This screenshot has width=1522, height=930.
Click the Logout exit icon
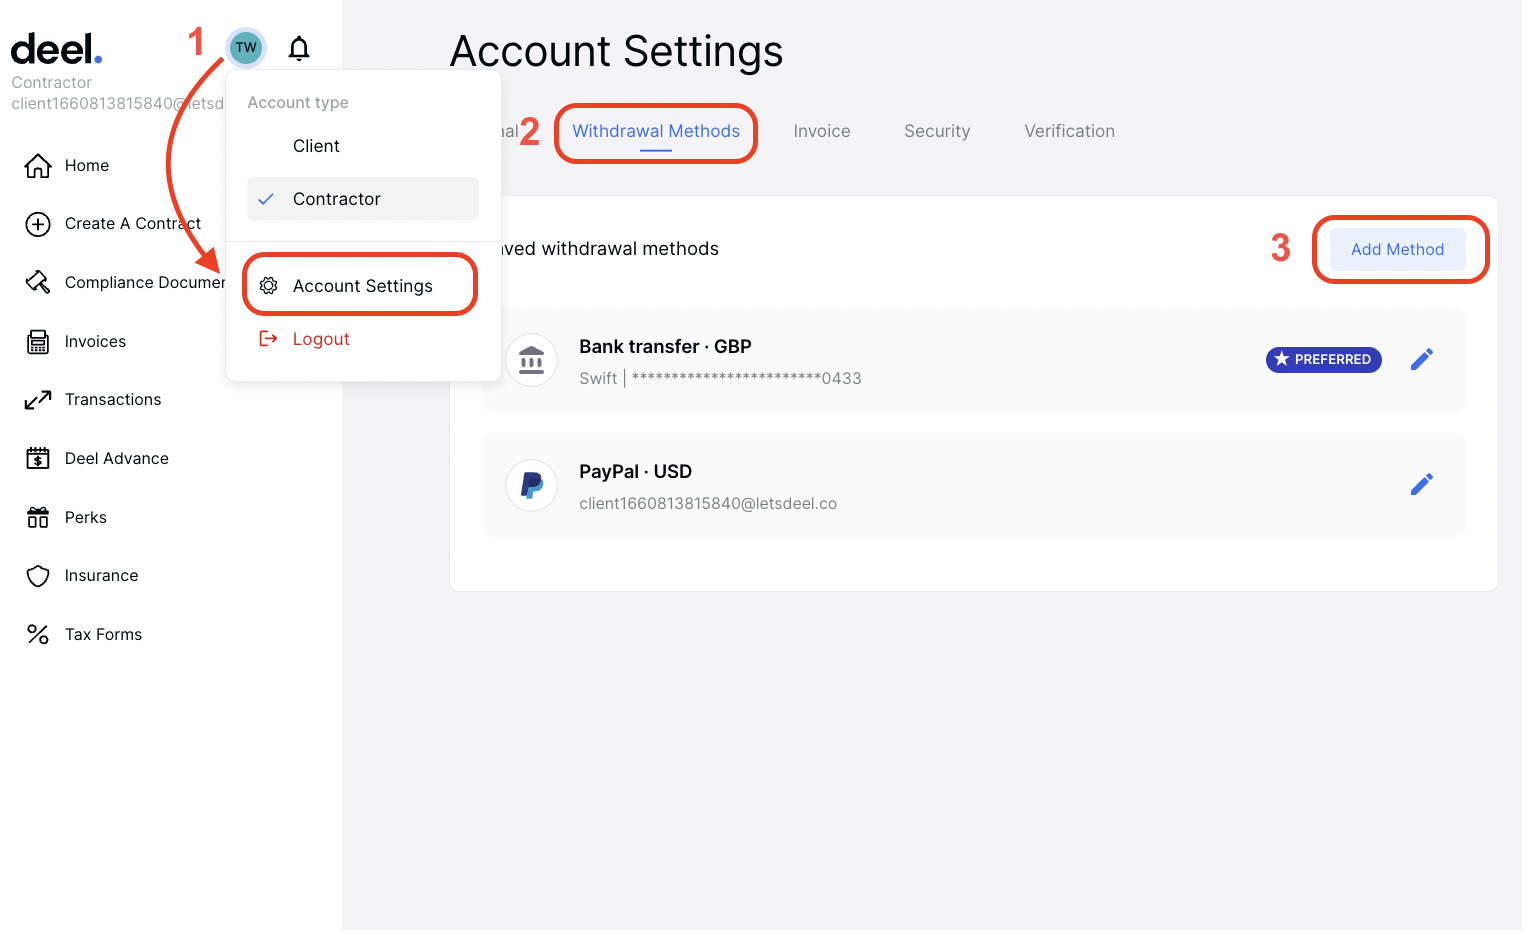[268, 339]
